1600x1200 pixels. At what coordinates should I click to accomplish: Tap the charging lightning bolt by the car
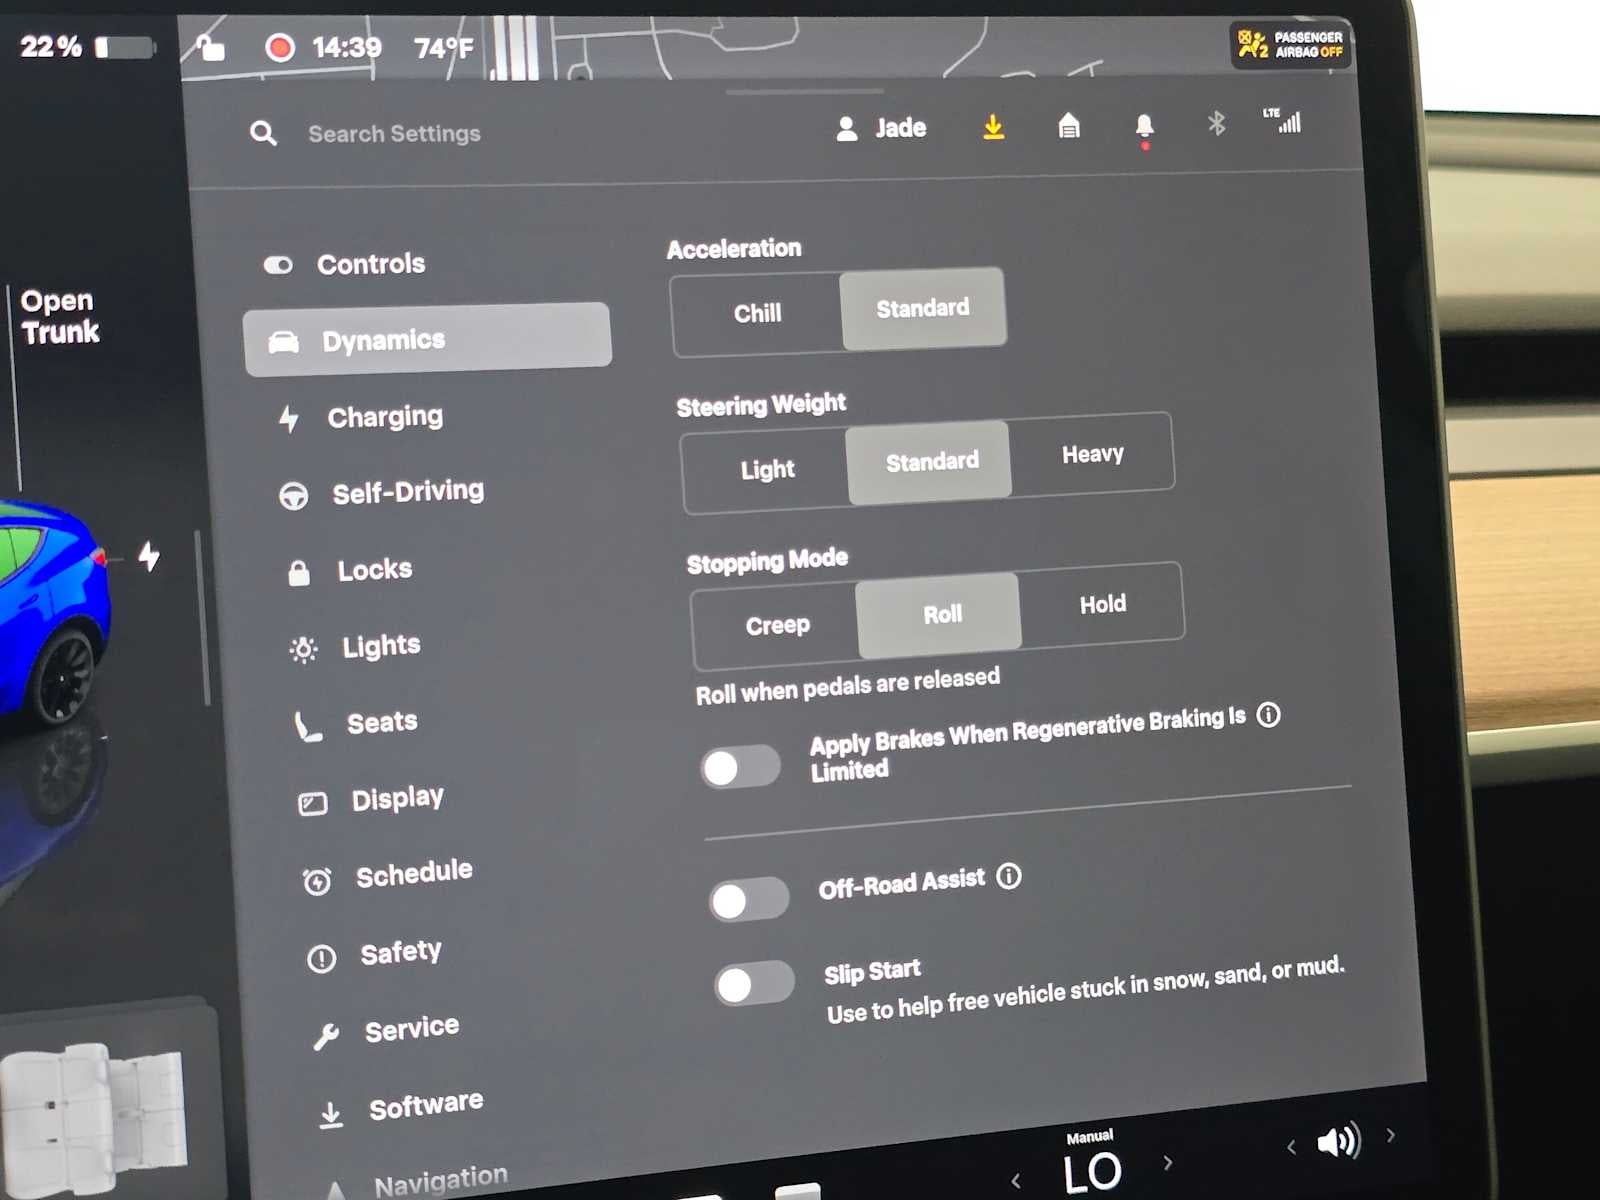[149, 556]
